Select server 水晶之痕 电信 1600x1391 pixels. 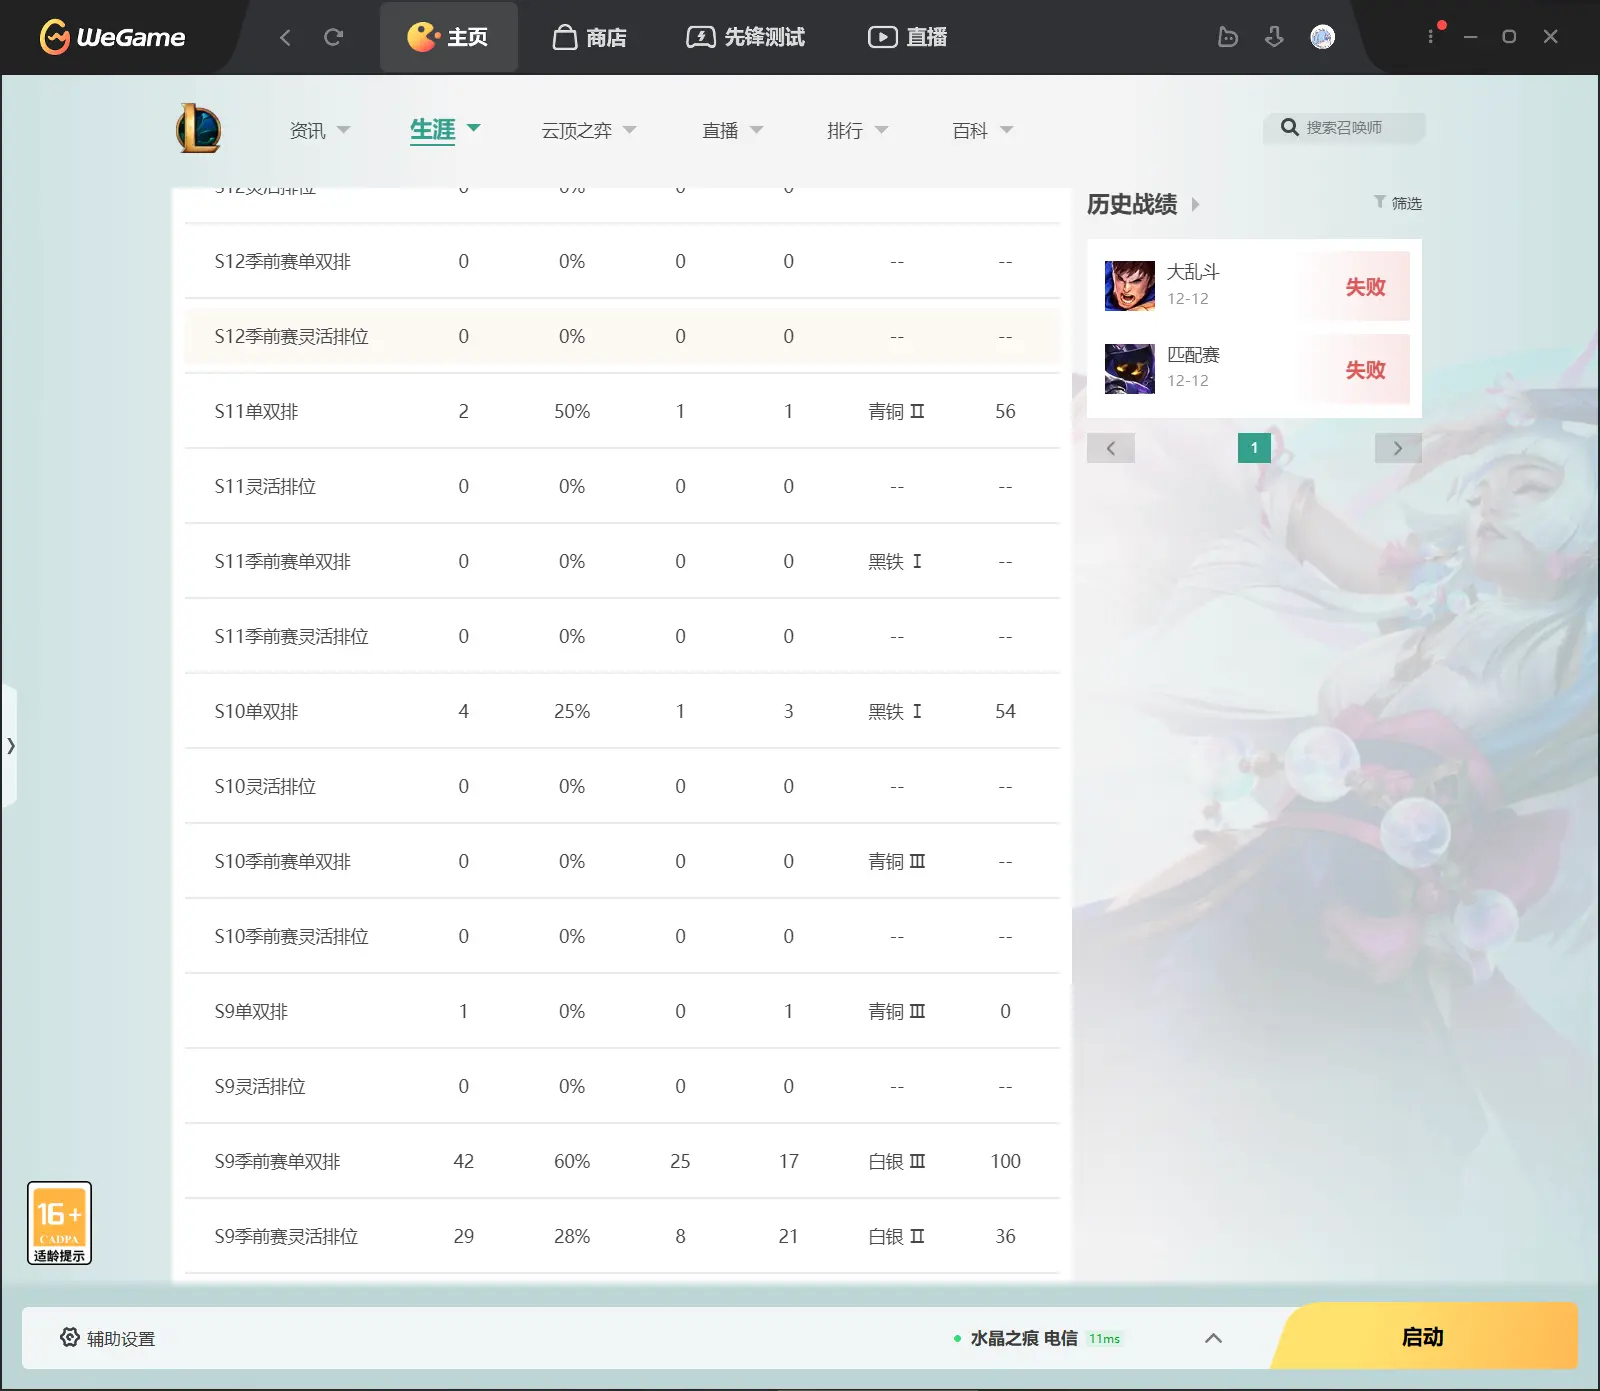[1024, 1338]
